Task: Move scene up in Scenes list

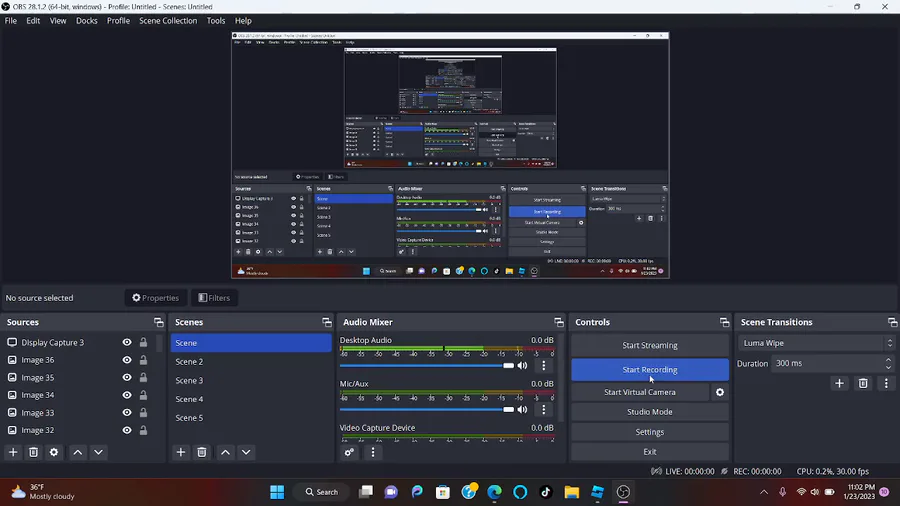Action: click(226, 452)
